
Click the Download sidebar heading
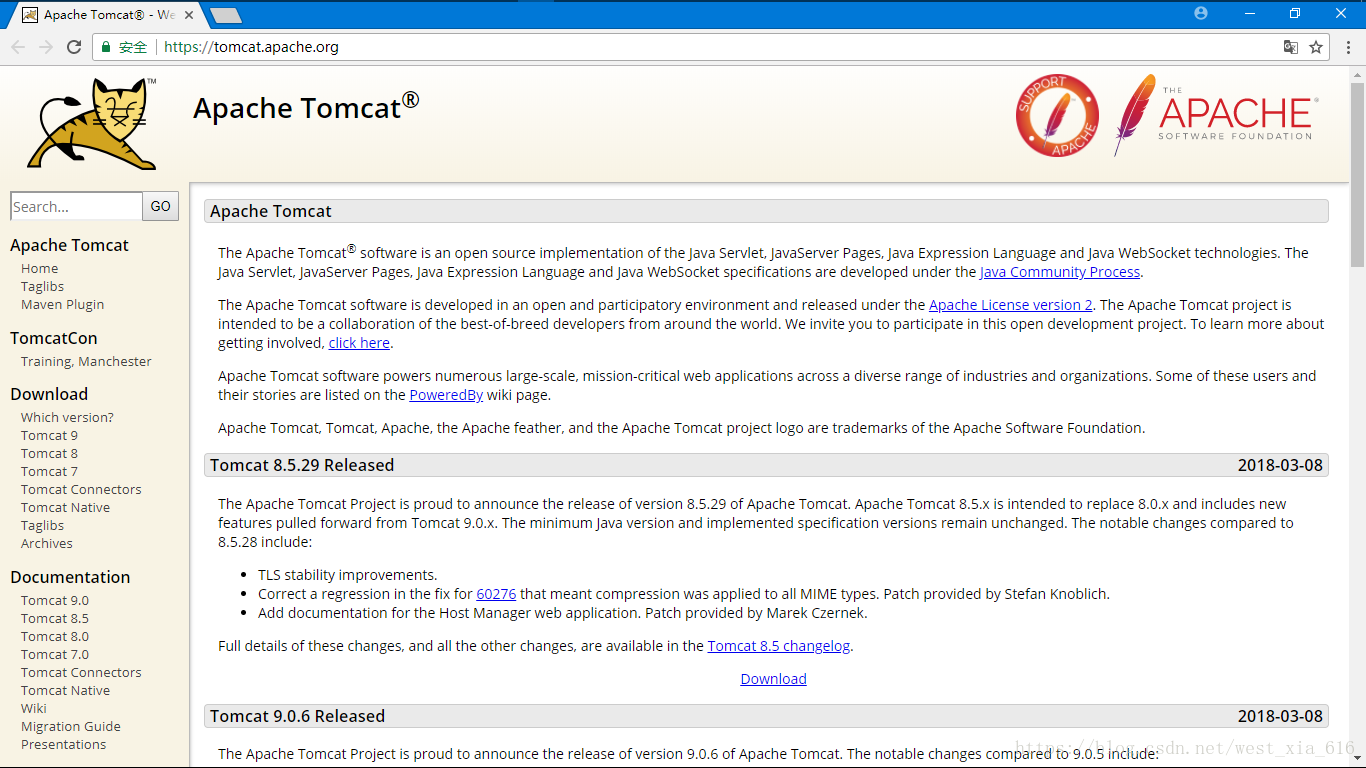[49, 394]
